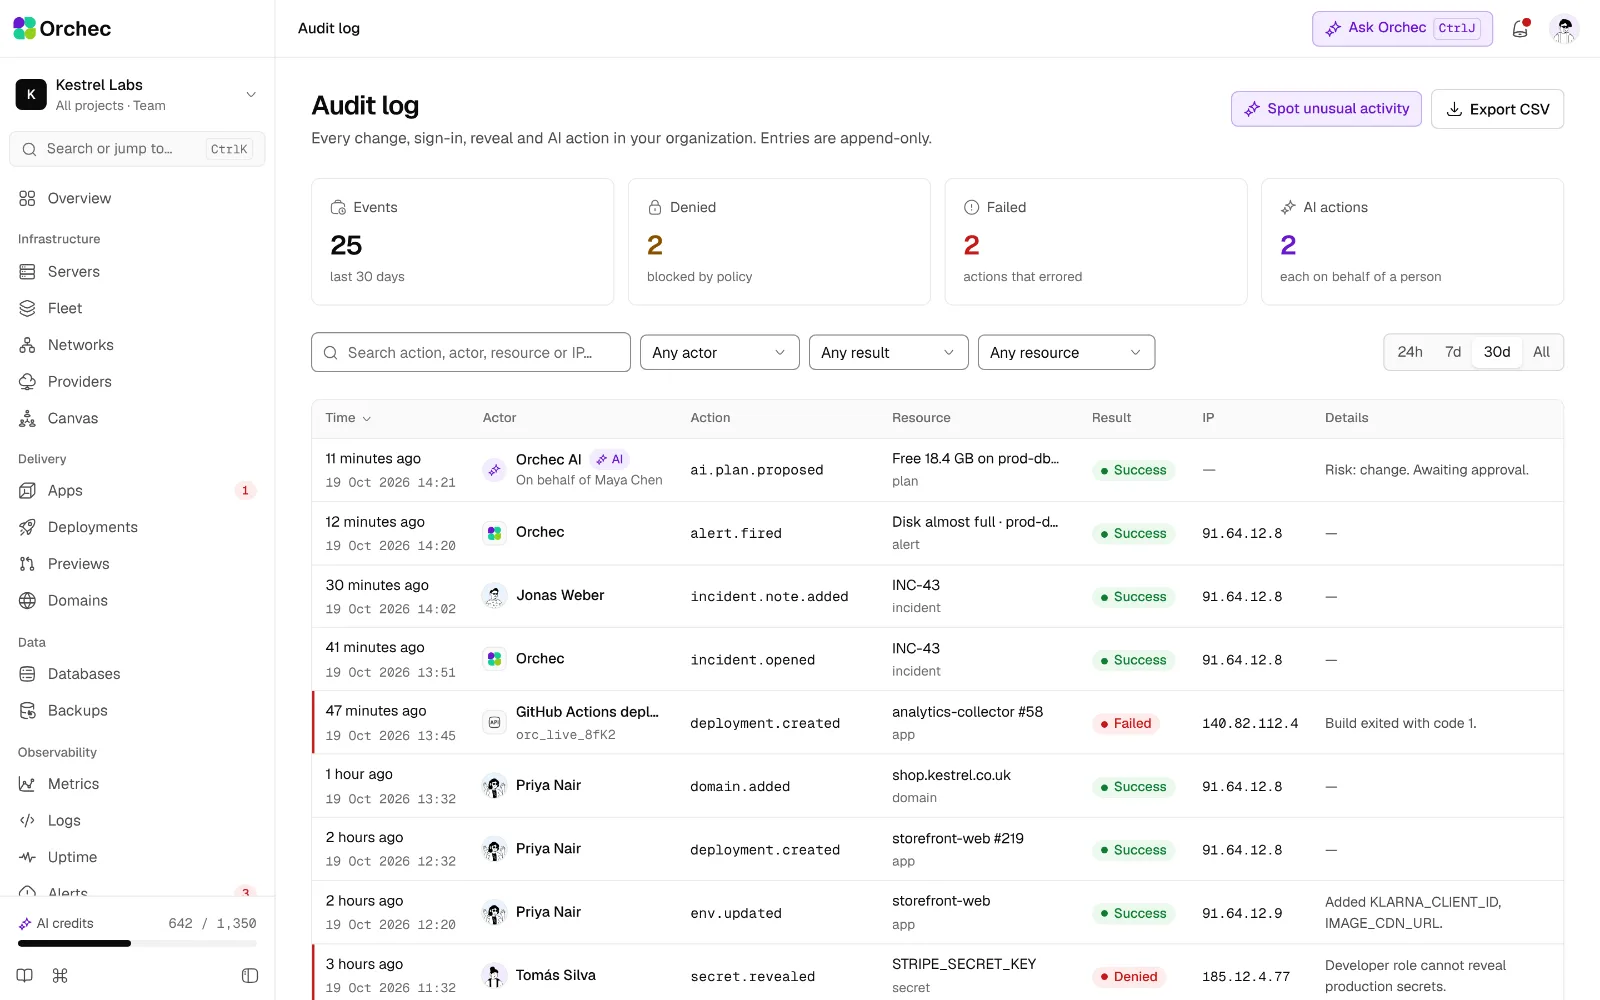Select the 24h time range
Screen dimensions: 1600x1000
click(1410, 352)
